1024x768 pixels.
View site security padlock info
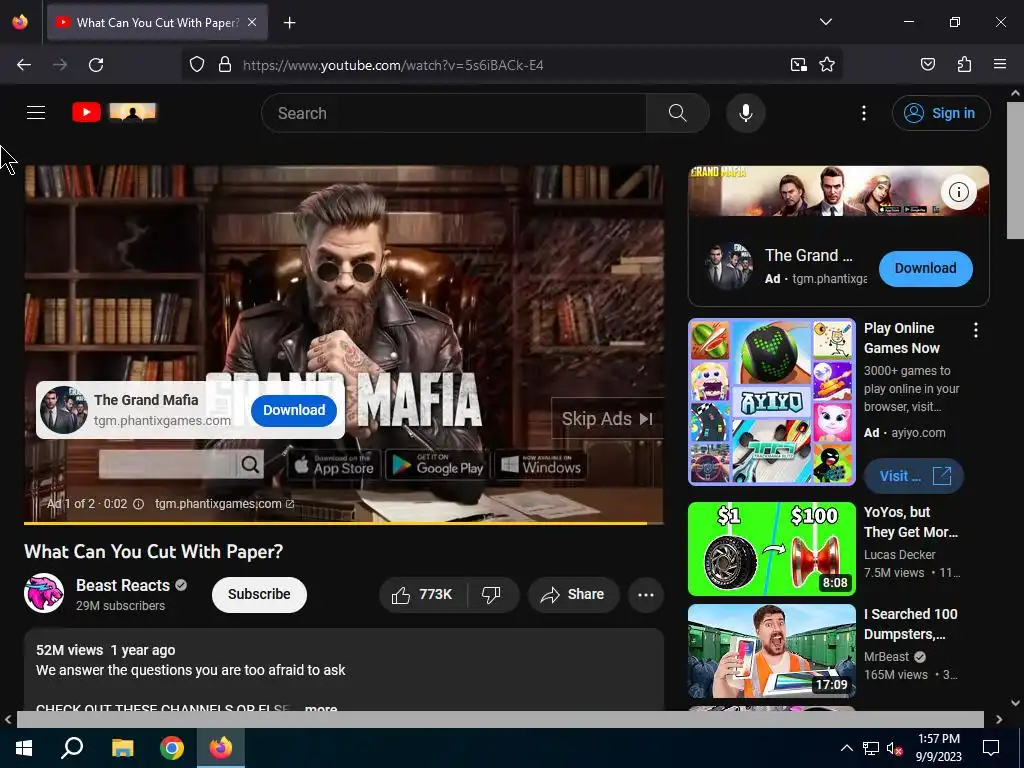(x=225, y=65)
